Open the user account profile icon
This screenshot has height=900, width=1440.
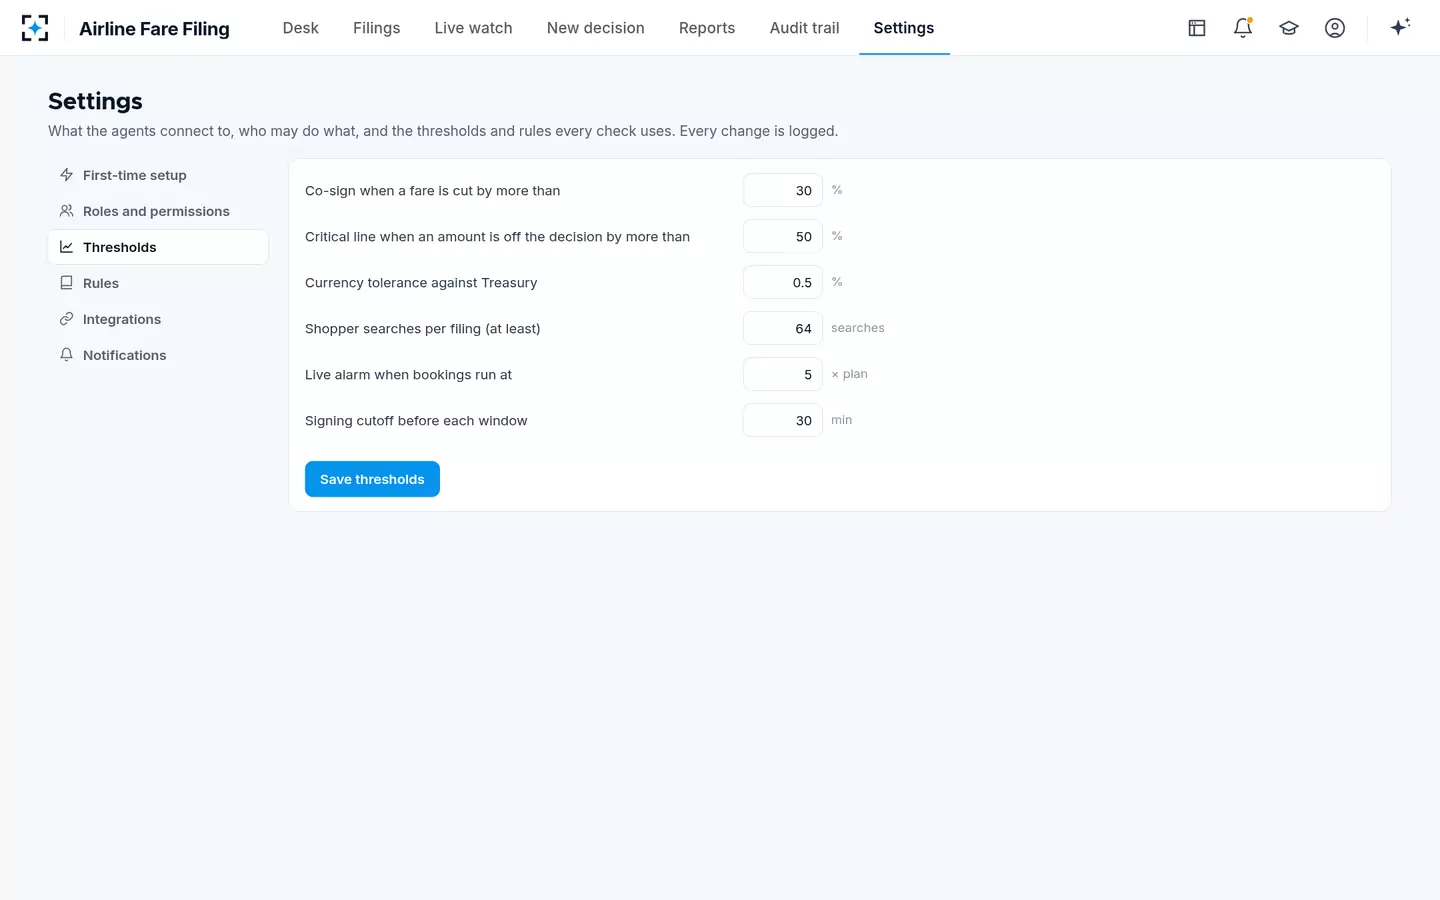[x=1335, y=28]
